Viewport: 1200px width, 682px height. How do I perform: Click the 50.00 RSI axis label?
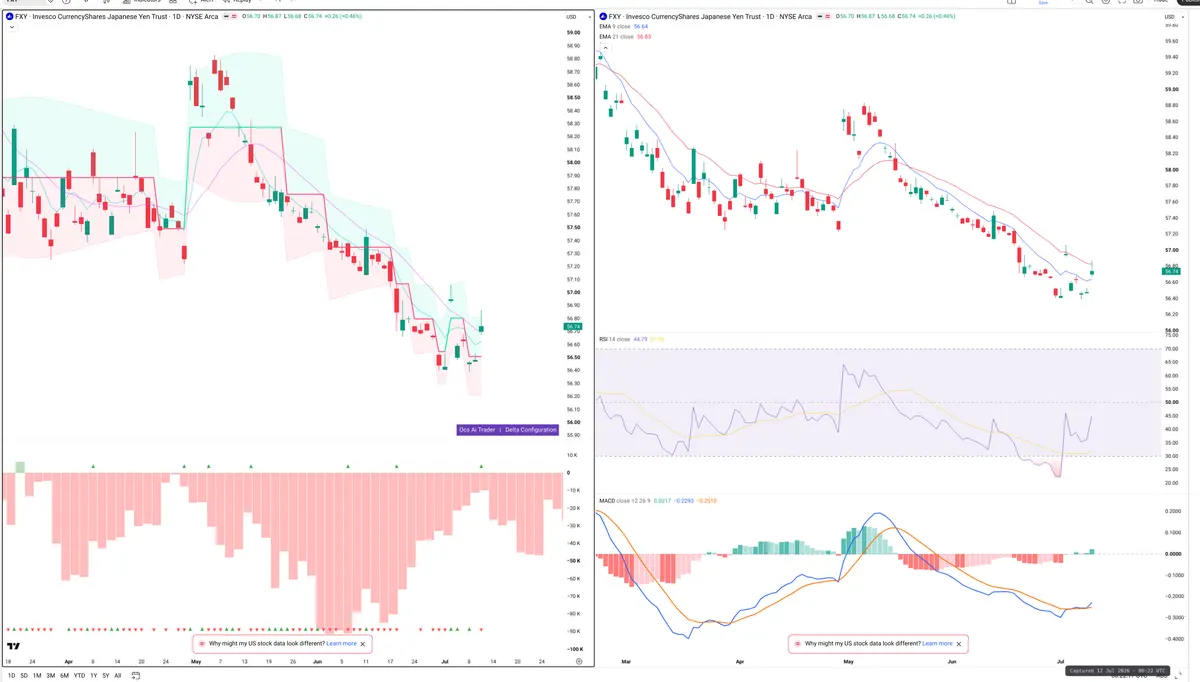pyautogui.click(x=1172, y=403)
